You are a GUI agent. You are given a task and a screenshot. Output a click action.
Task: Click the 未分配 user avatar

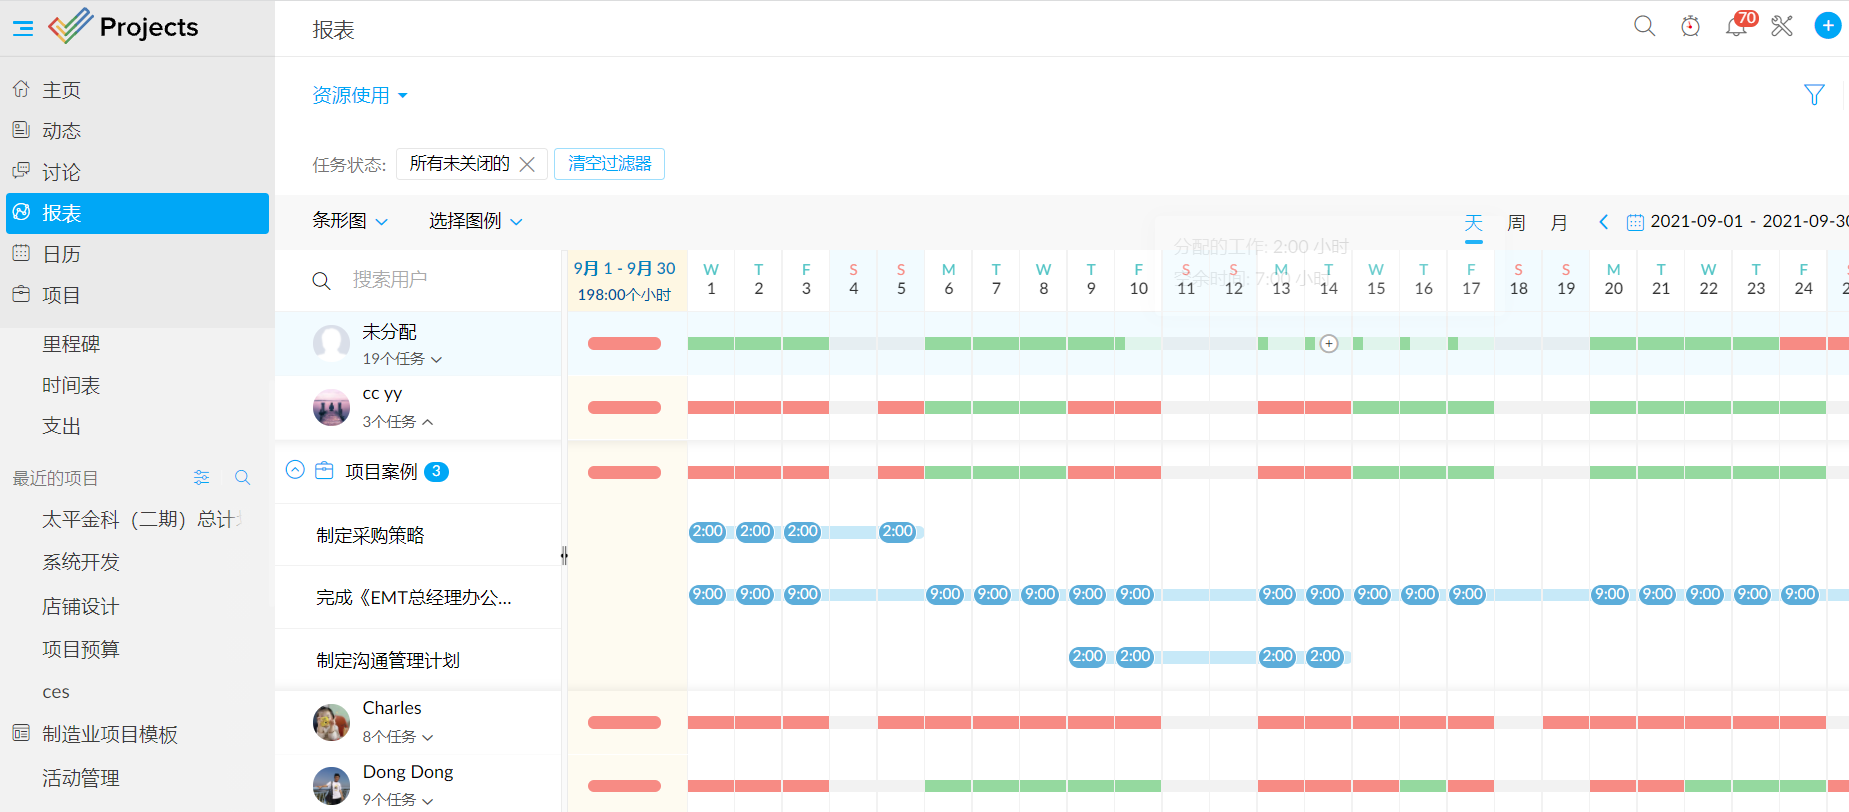pyautogui.click(x=331, y=343)
